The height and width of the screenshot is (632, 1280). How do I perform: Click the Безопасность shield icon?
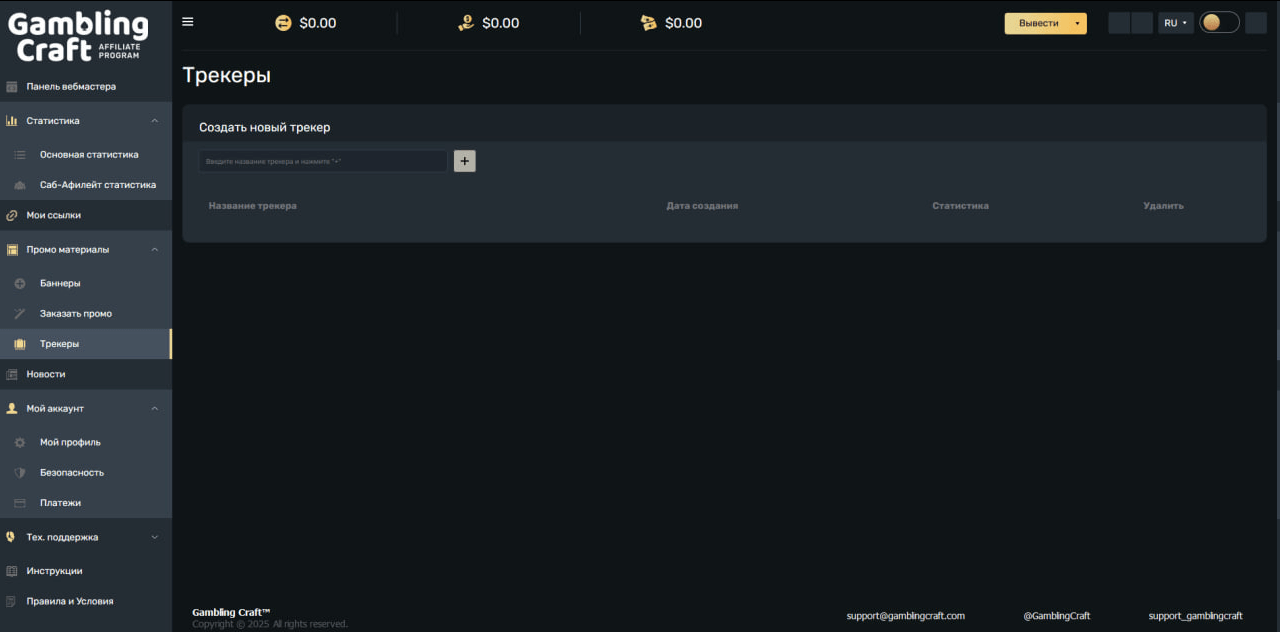[x=19, y=473]
